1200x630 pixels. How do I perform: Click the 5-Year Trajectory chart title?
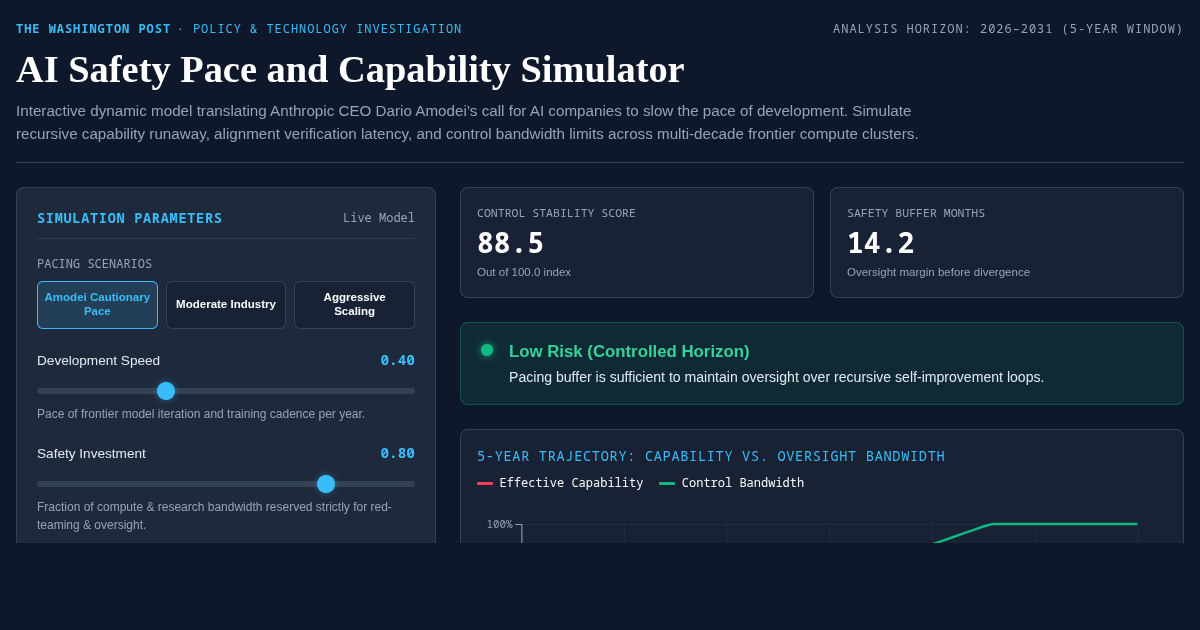coord(711,456)
